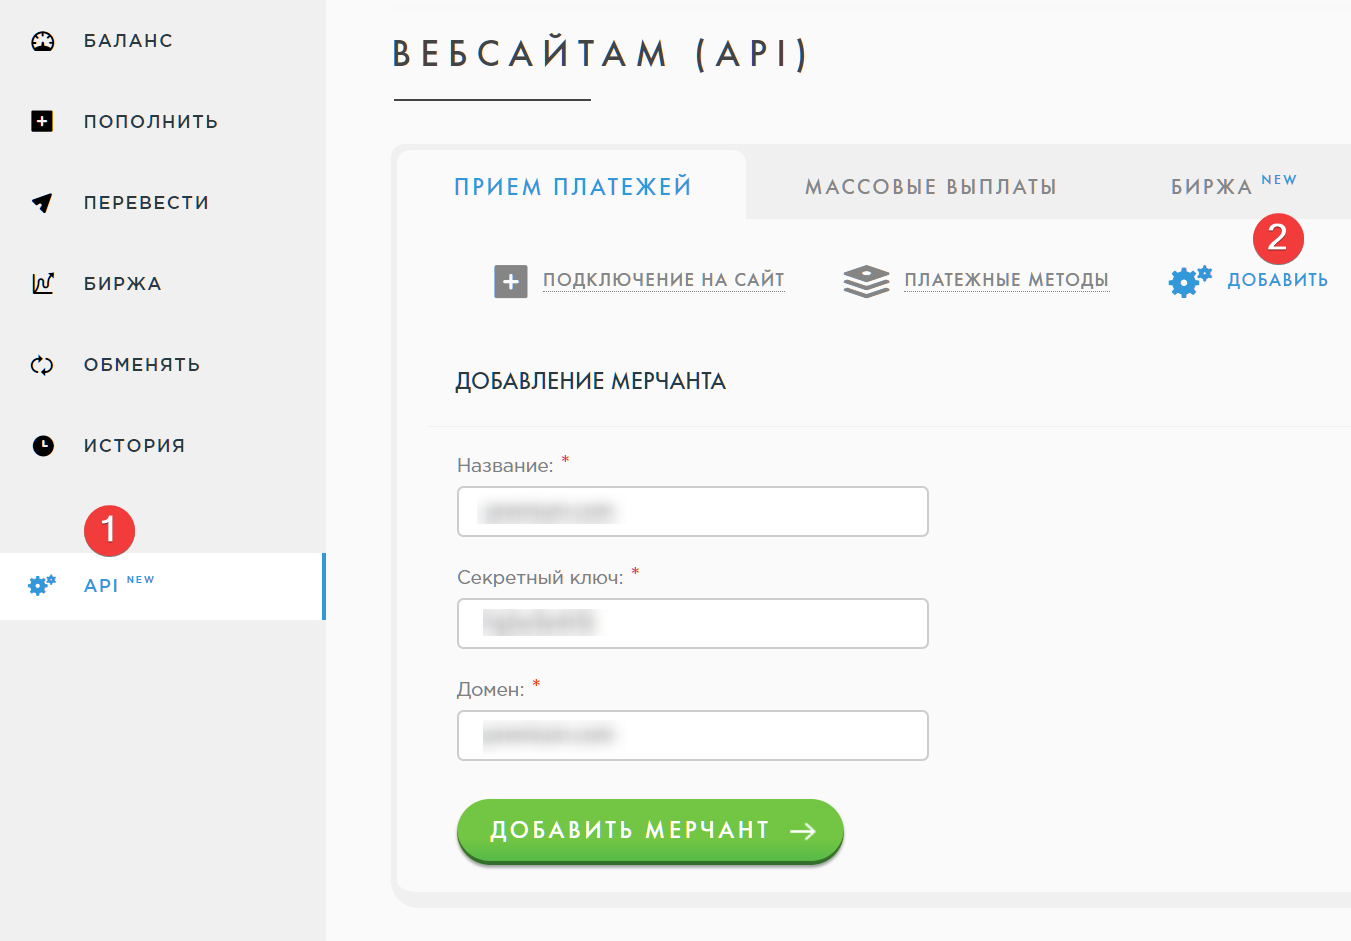The image size is (1351, 941).
Task: Click the blue gears icon beside Добавить
Action: tap(1189, 281)
